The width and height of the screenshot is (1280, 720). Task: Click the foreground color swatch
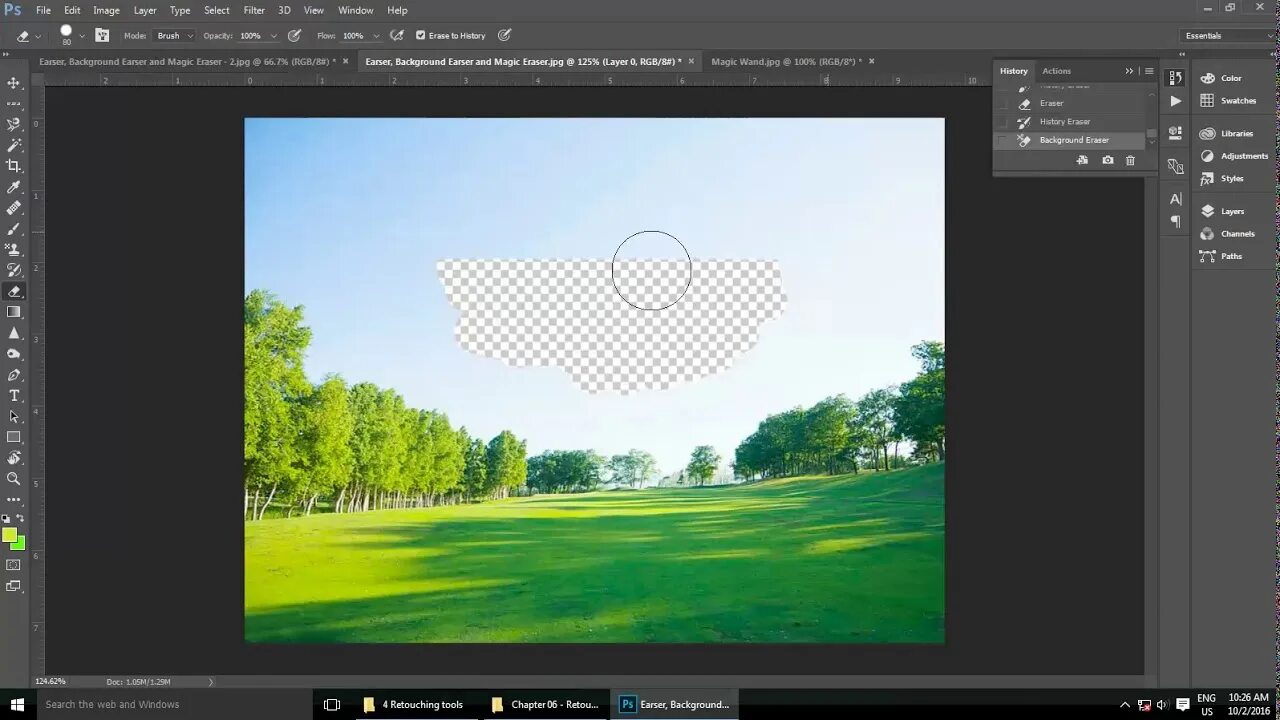pyautogui.click(x=9, y=535)
